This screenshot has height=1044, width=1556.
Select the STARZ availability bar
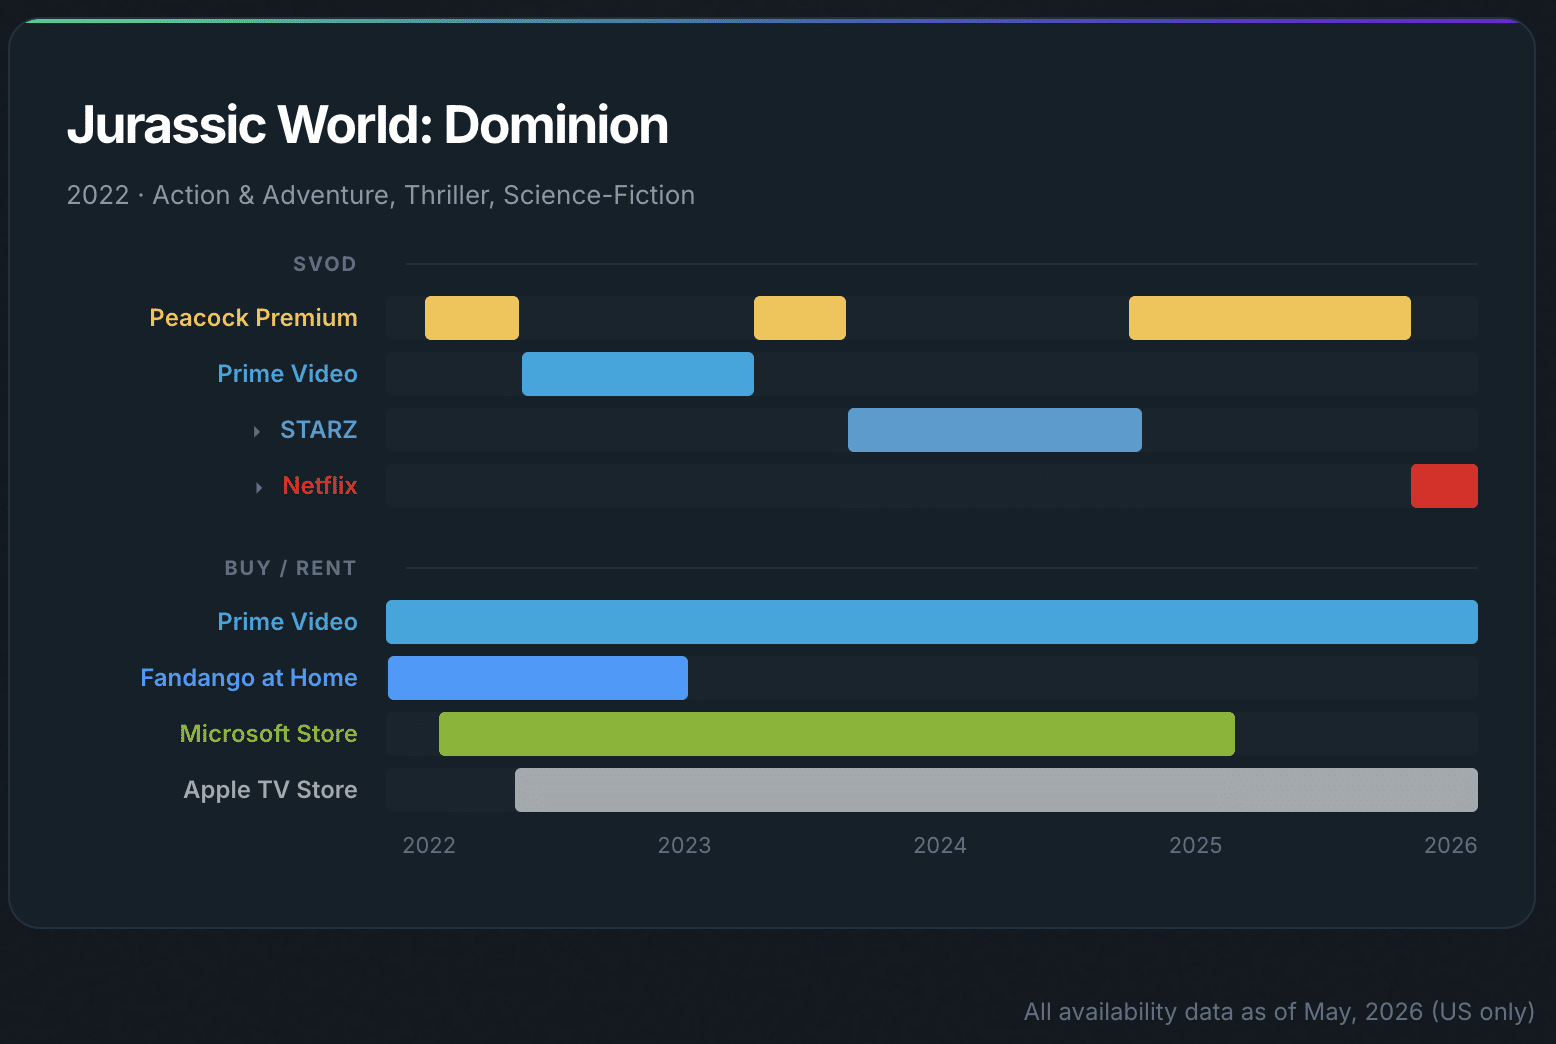[995, 430]
